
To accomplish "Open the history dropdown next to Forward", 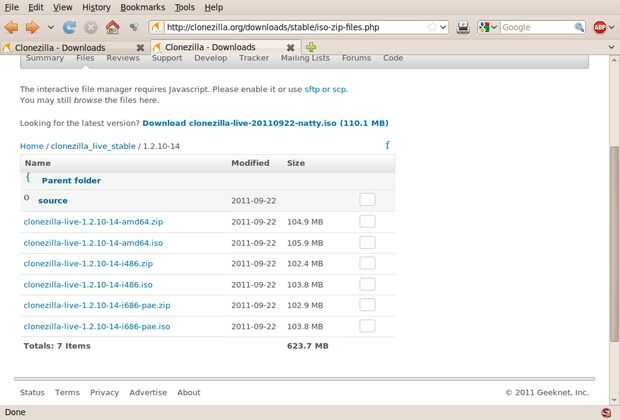I will pyautogui.click(x=51, y=27).
